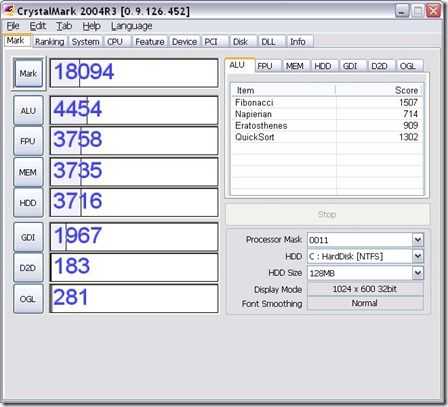The height and width of the screenshot is (407, 448).
Task: Expand the Processor Mask dropdown
Action: point(418,240)
